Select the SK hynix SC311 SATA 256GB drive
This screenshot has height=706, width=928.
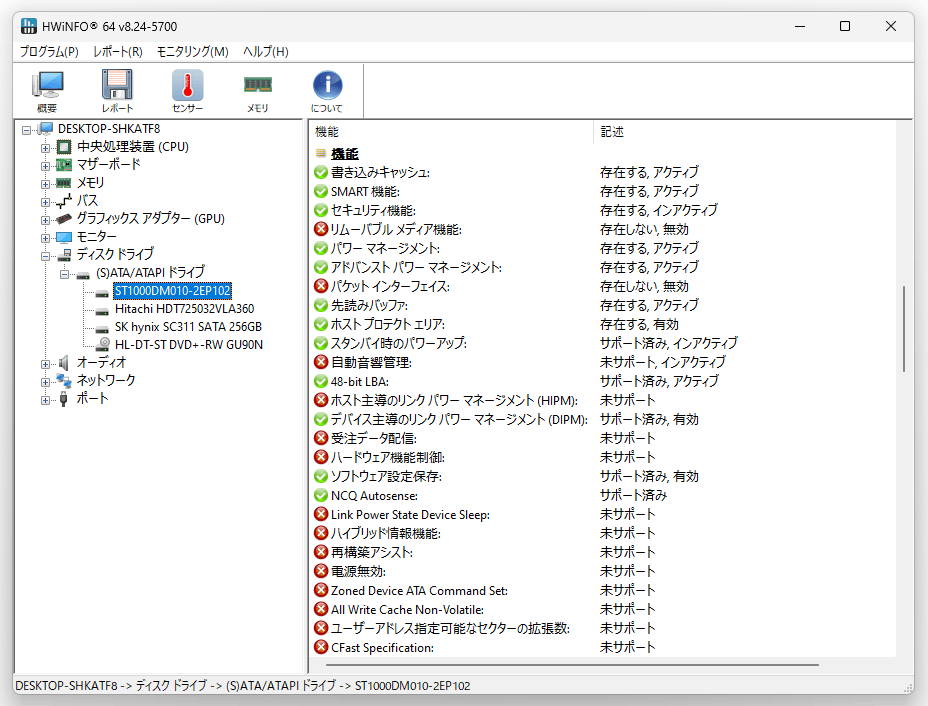(x=188, y=327)
